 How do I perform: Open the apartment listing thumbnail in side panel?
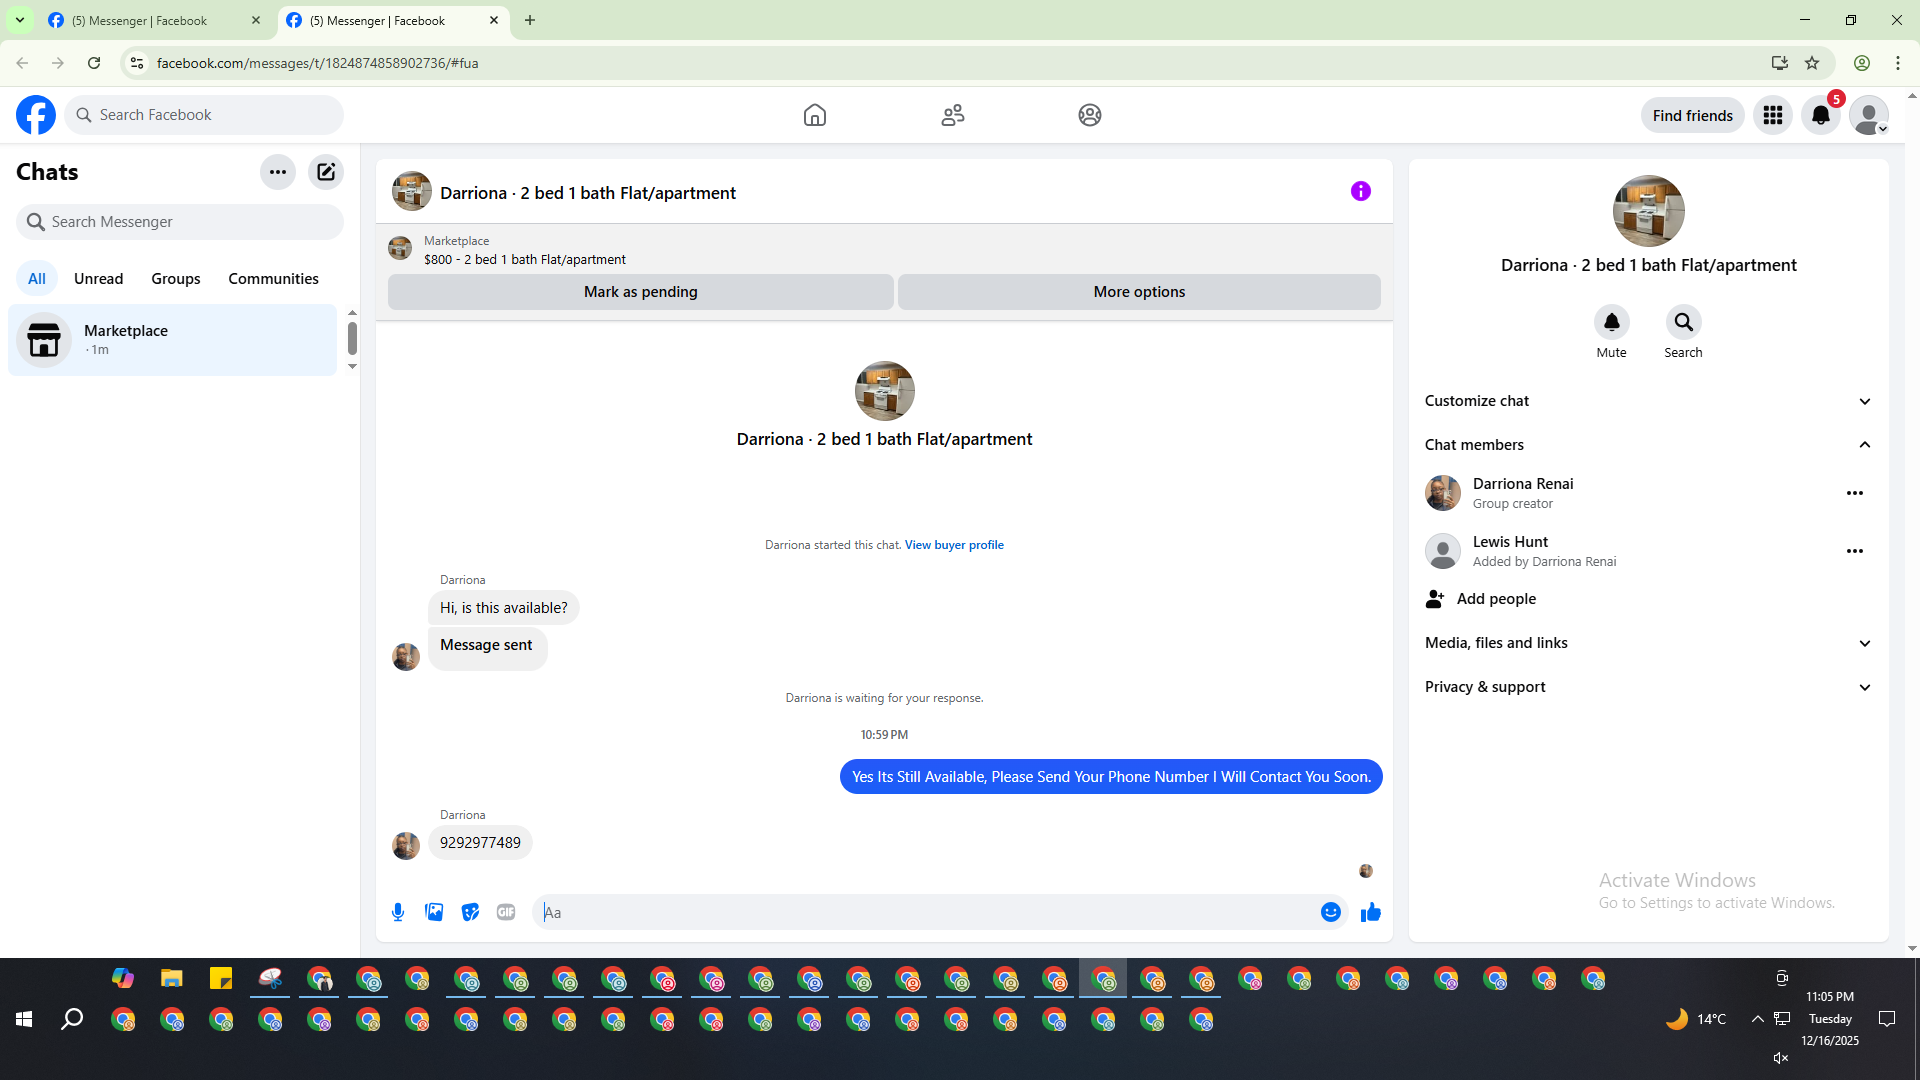click(x=1649, y=211)
